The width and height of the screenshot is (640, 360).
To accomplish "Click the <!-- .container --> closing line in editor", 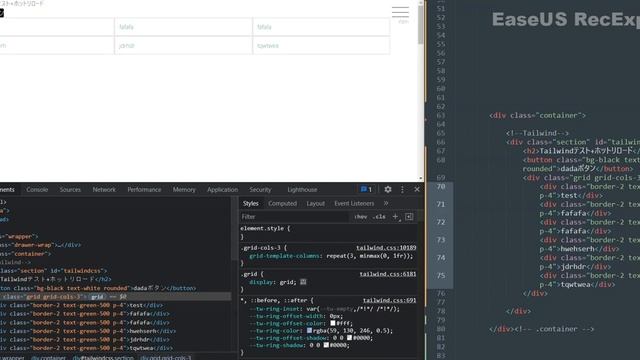I will (542, 329).
